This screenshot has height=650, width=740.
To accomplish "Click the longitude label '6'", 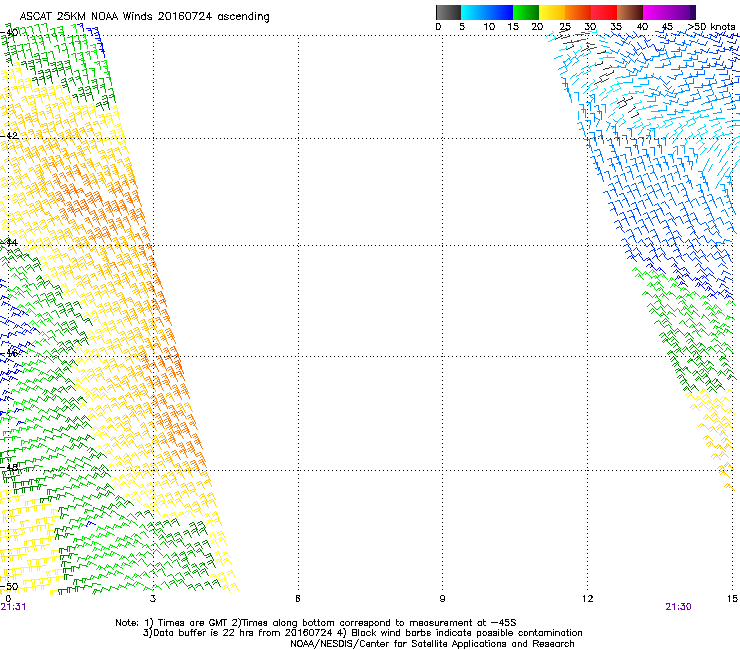I will (298, 599).
